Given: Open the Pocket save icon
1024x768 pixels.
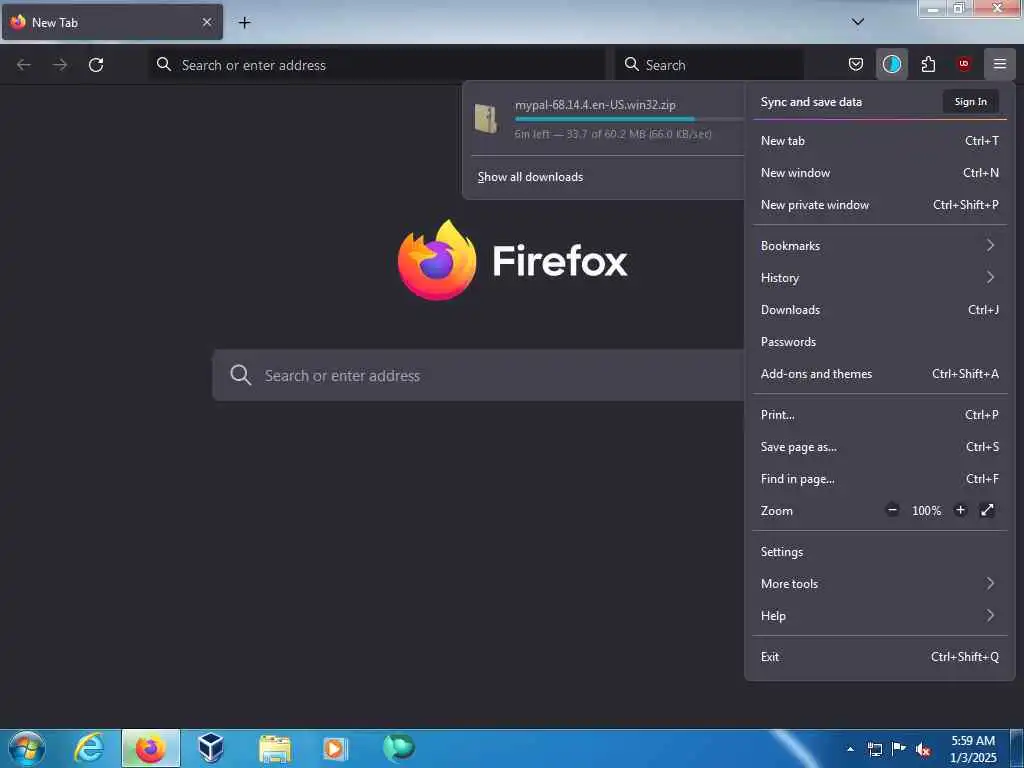Looking at the screenshot, I should tap(856, 64).
